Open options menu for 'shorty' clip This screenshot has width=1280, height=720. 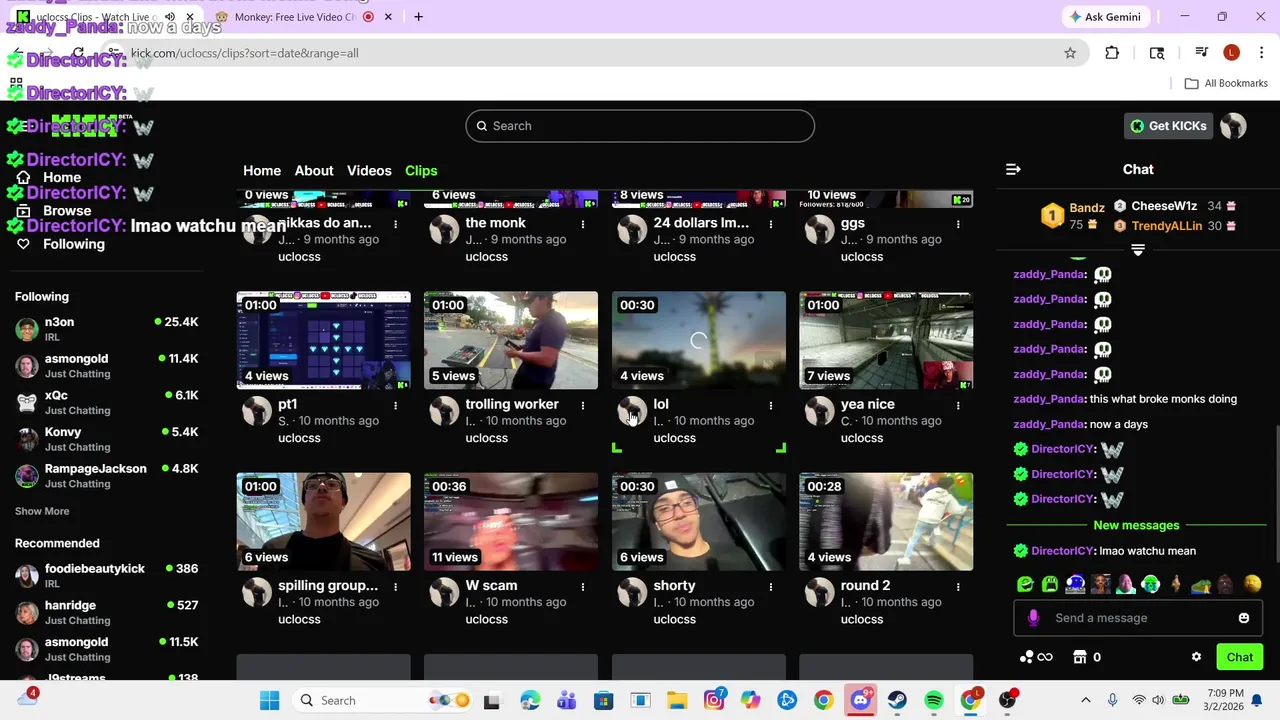[771, 586]
